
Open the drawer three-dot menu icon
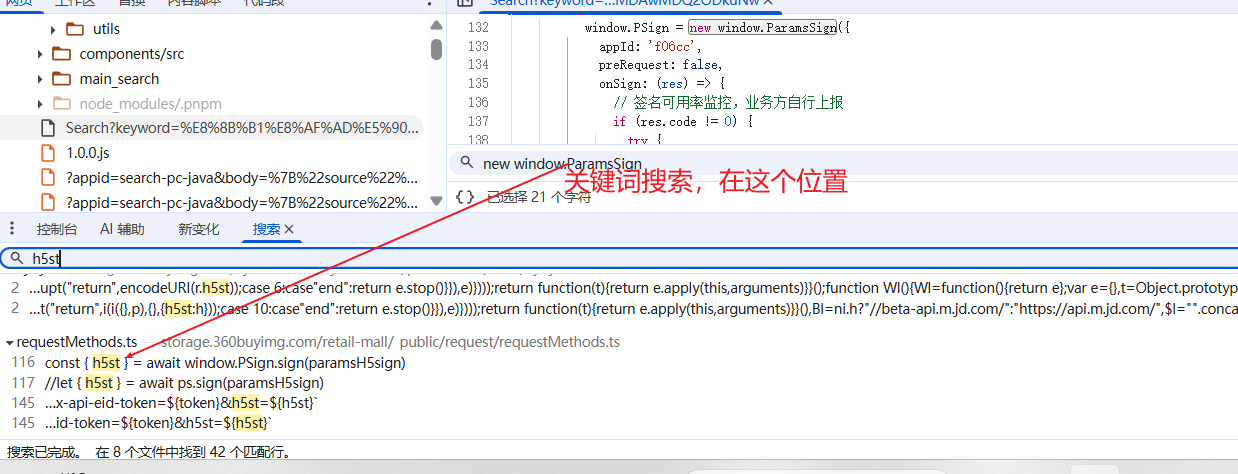12,228
